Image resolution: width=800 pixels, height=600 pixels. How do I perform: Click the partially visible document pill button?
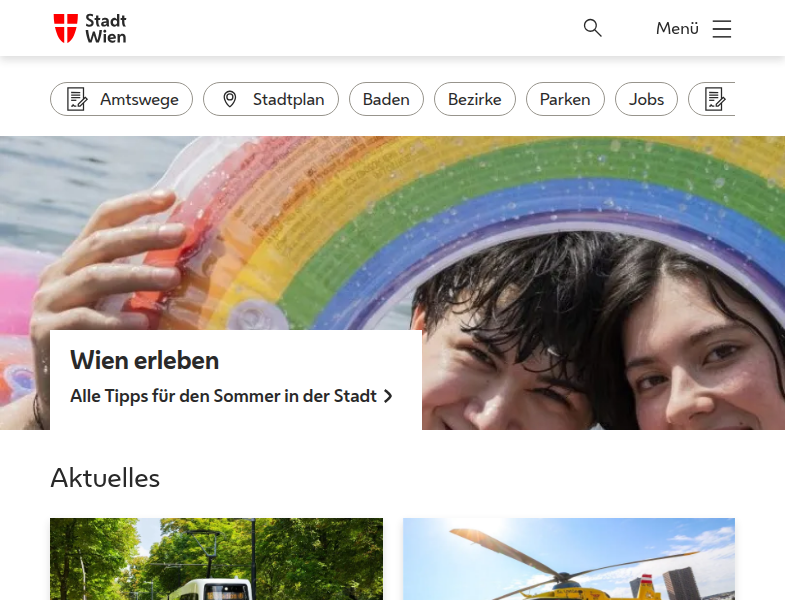pyautogui.click(x=712, y=99)
